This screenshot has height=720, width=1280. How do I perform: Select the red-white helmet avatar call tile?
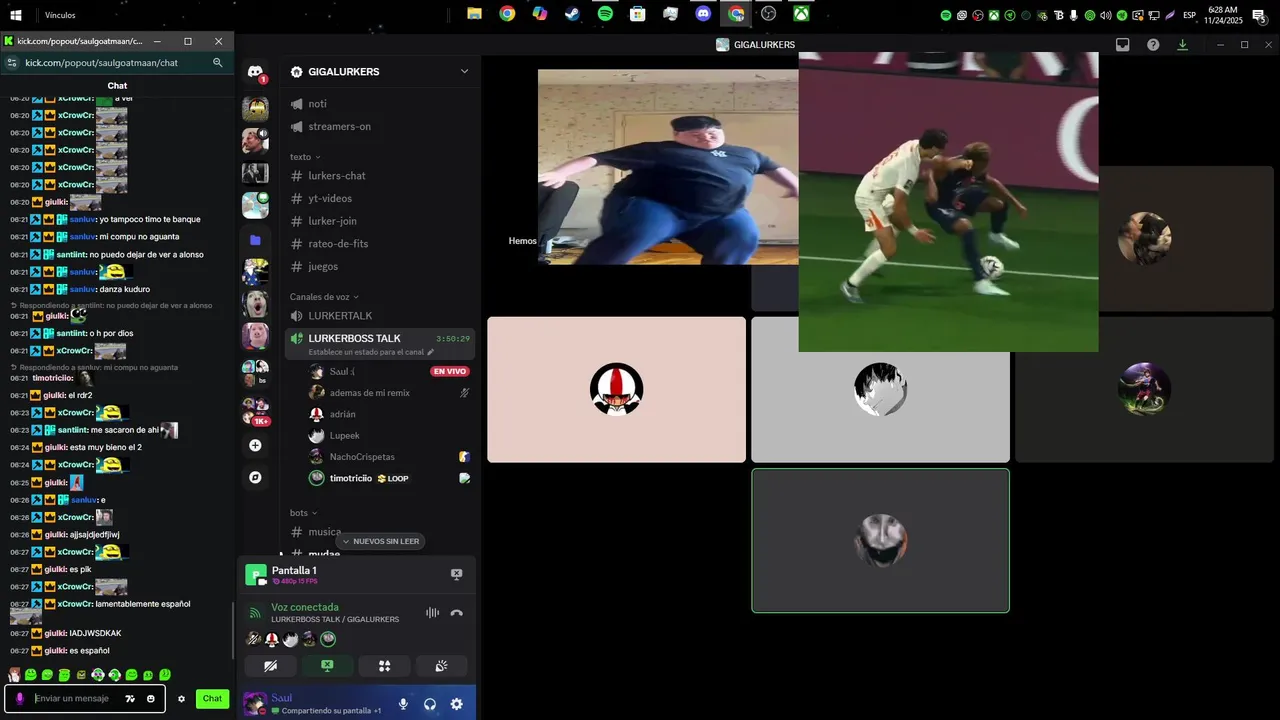click(616, 390)
